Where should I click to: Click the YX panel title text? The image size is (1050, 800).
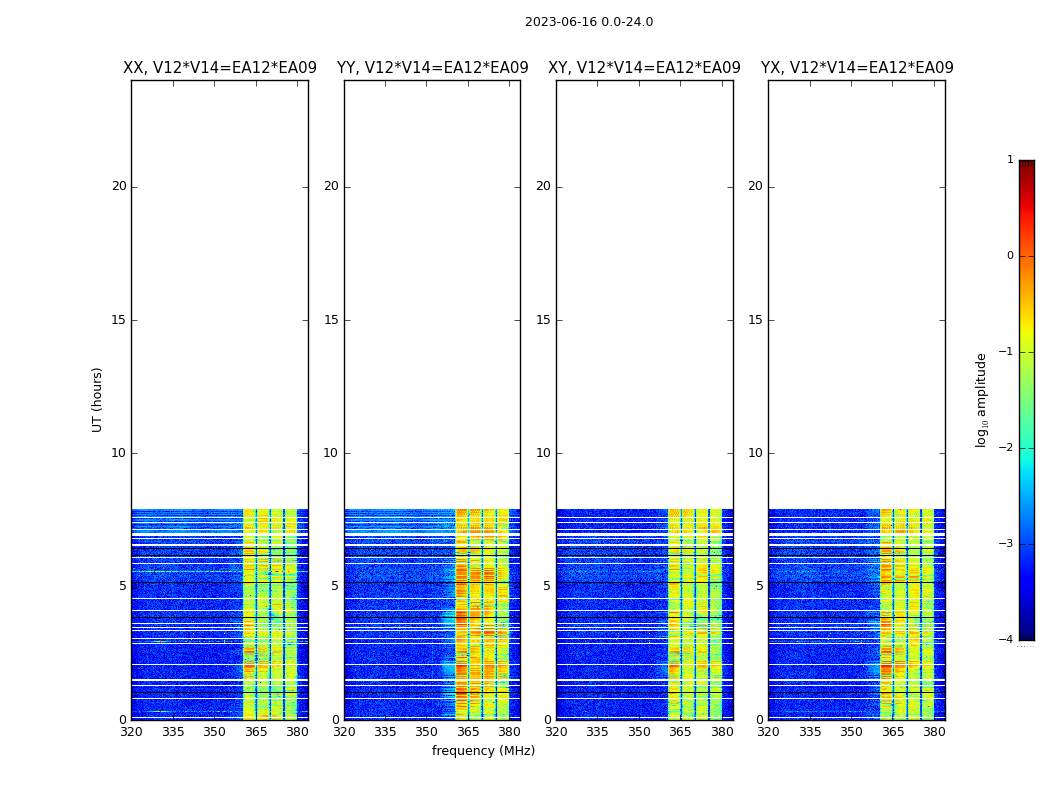pyautogui.click(x=856, y=68)
